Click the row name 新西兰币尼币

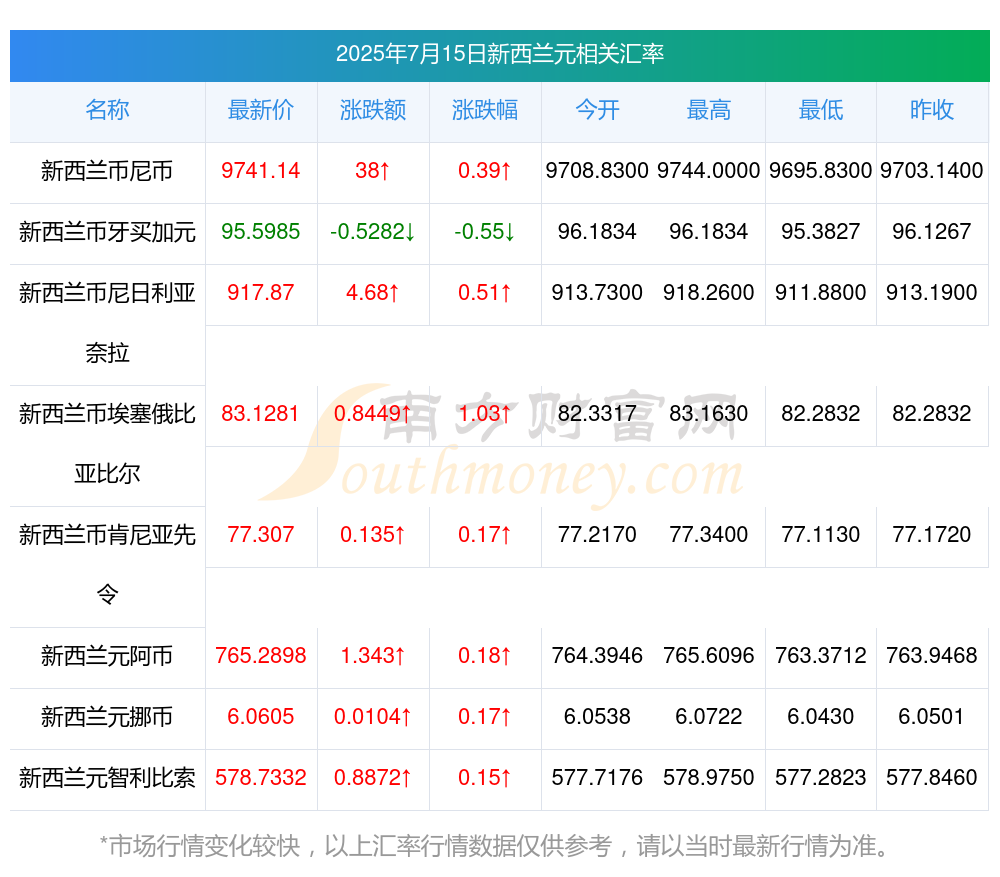click(107, 171)
